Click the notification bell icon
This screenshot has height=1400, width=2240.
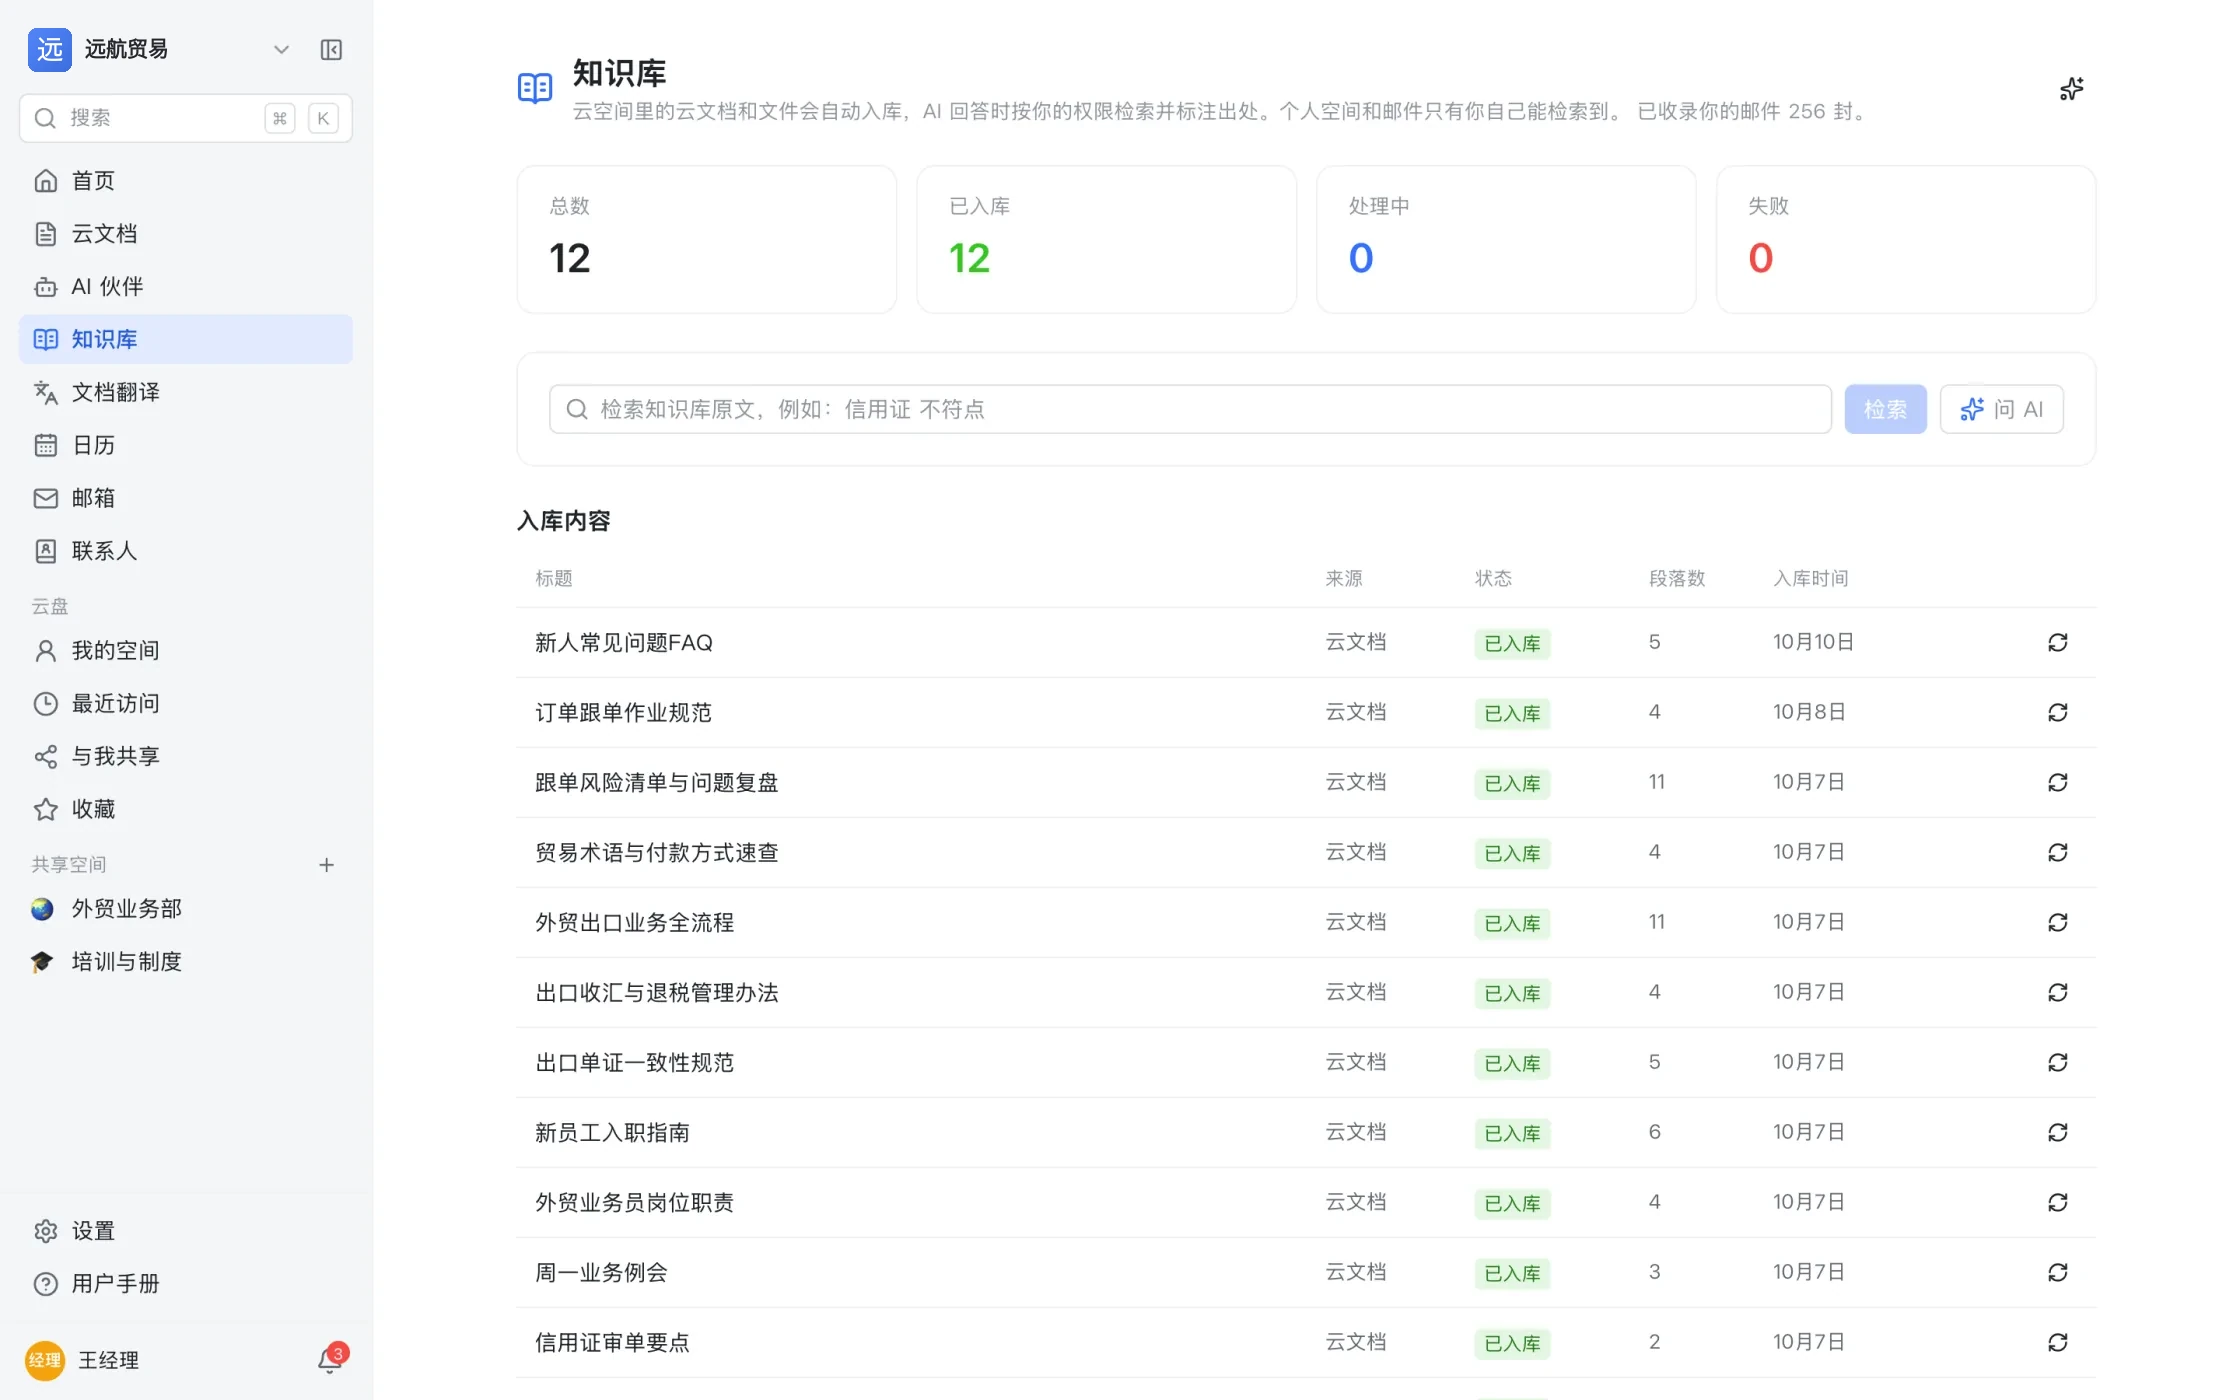coord(331,1360)
